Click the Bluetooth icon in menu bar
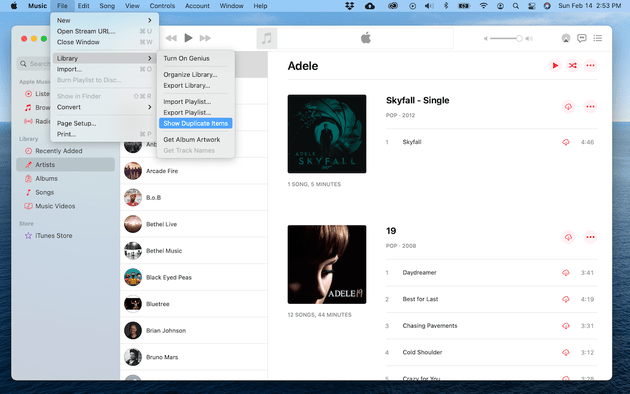Viewport: 630px width, 394px height. click(446, 6)
